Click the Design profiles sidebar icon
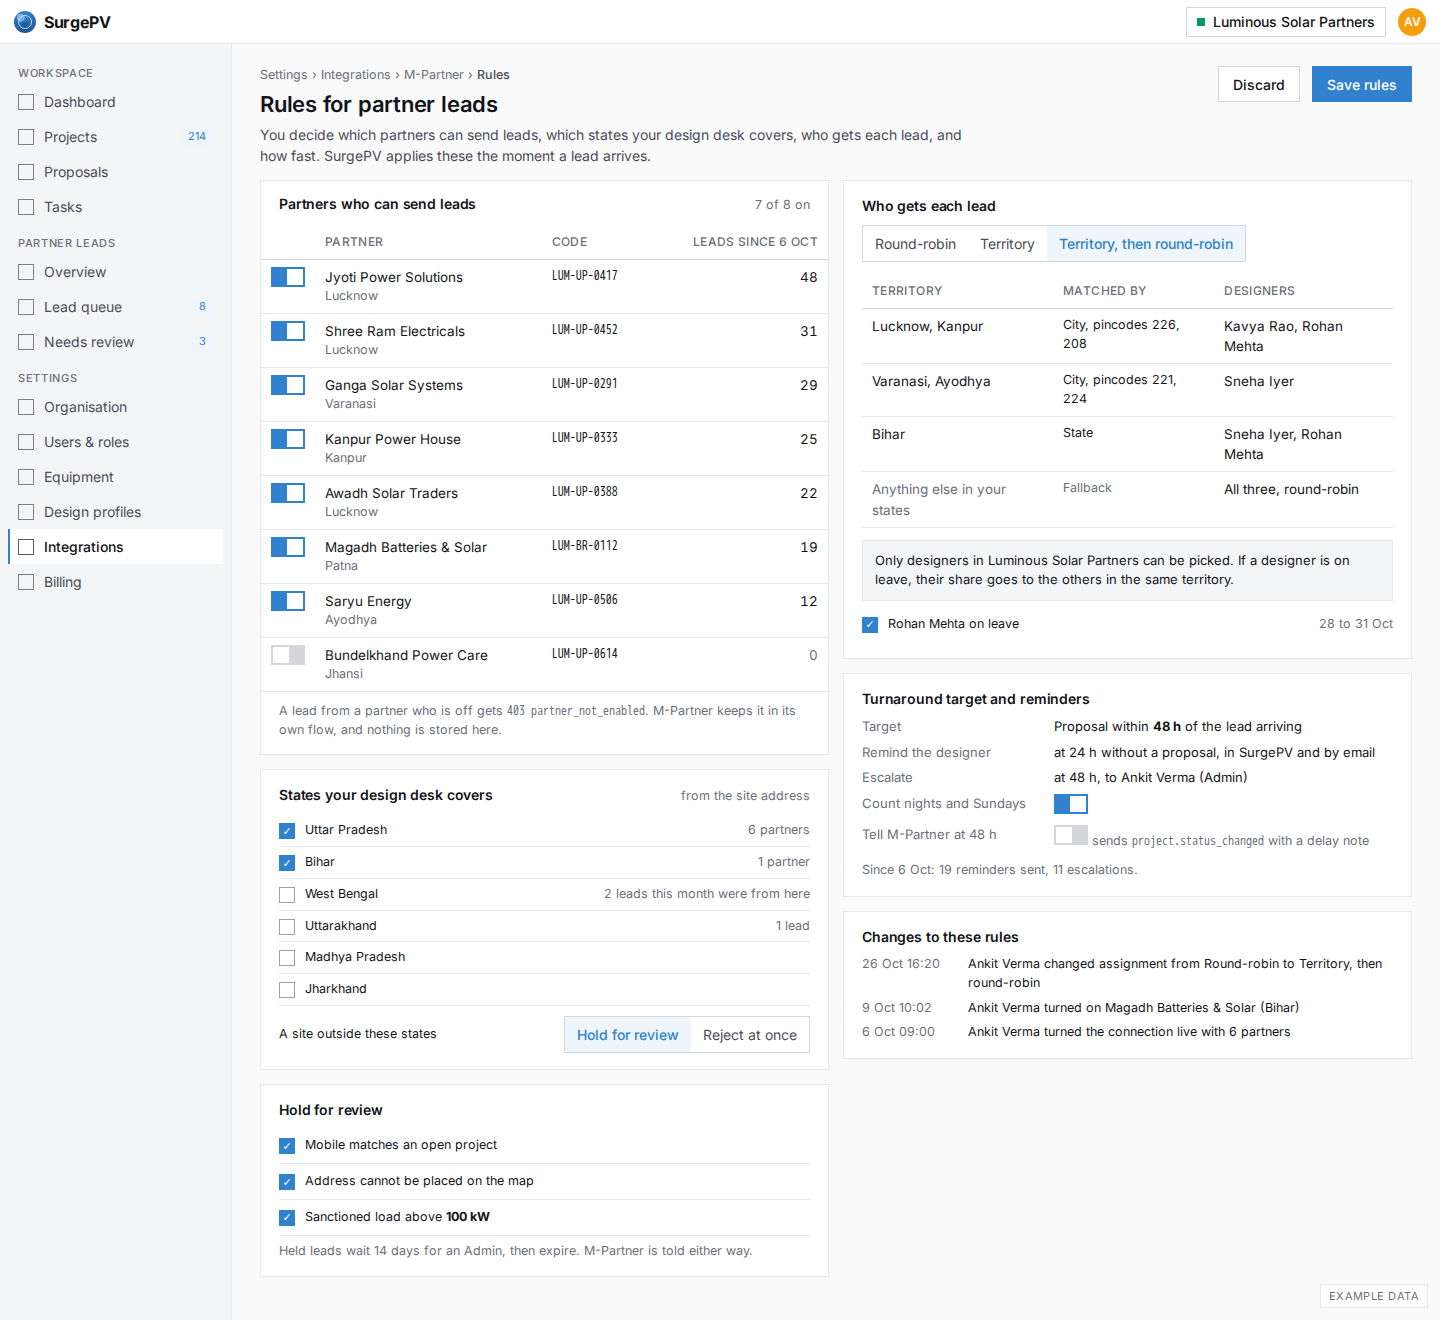This screenshot has height=1320, width=1440. [26, 512]
